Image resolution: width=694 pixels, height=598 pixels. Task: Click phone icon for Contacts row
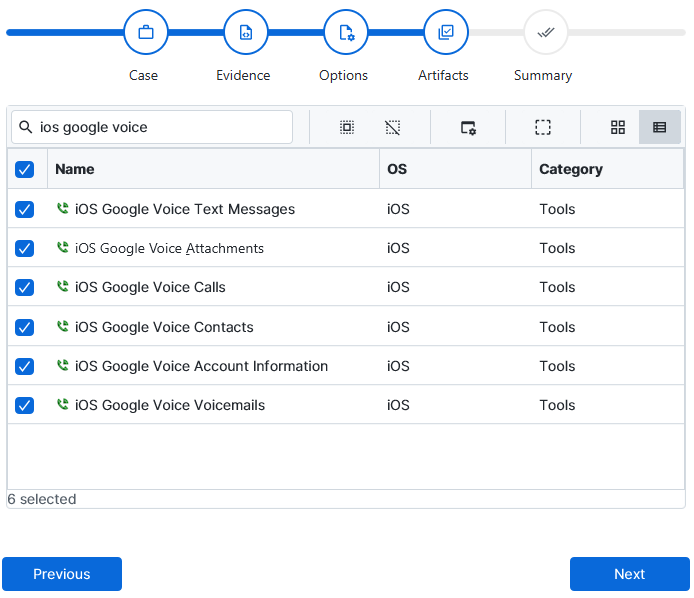coord(63,326)
